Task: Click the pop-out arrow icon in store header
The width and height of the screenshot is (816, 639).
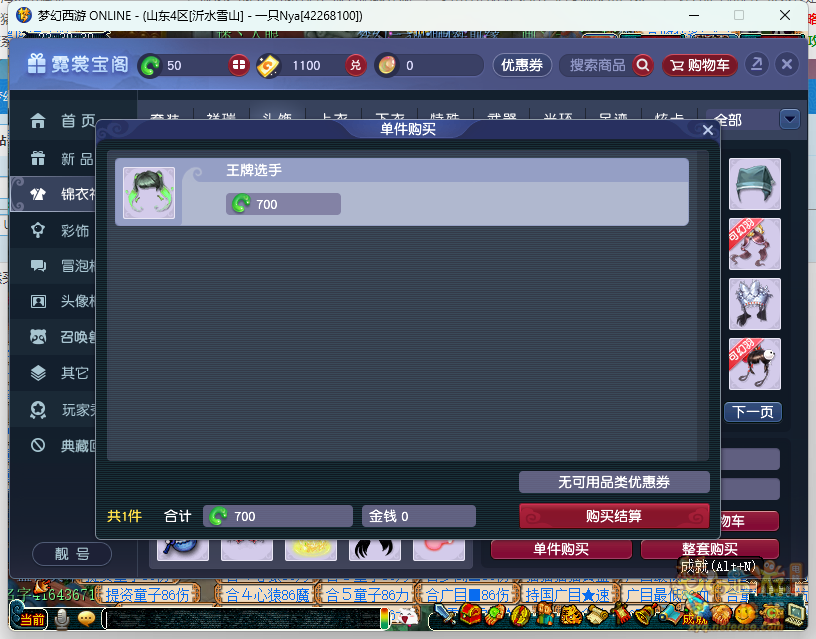Action: pyautogui.click(x=757, y=65)
